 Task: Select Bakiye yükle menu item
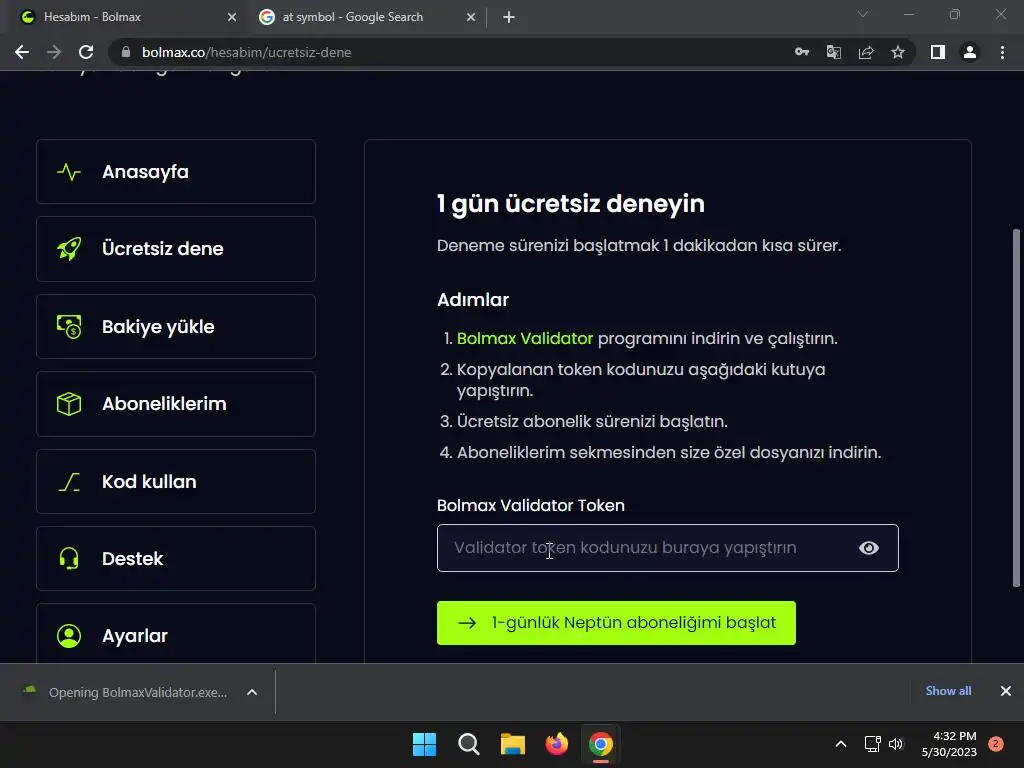click(x=176, y=327)
